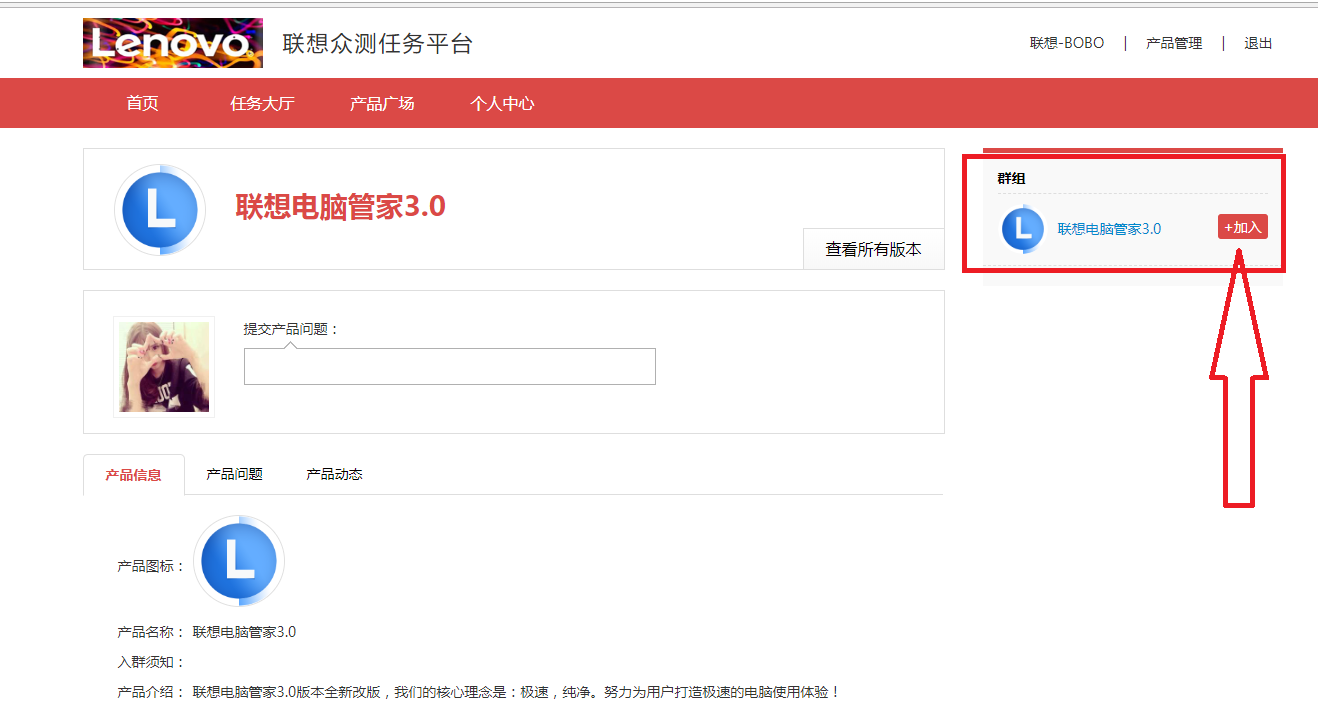Click the Lenovo logo in header
This screenshot has width=1318, height=720.
point(173,43)
